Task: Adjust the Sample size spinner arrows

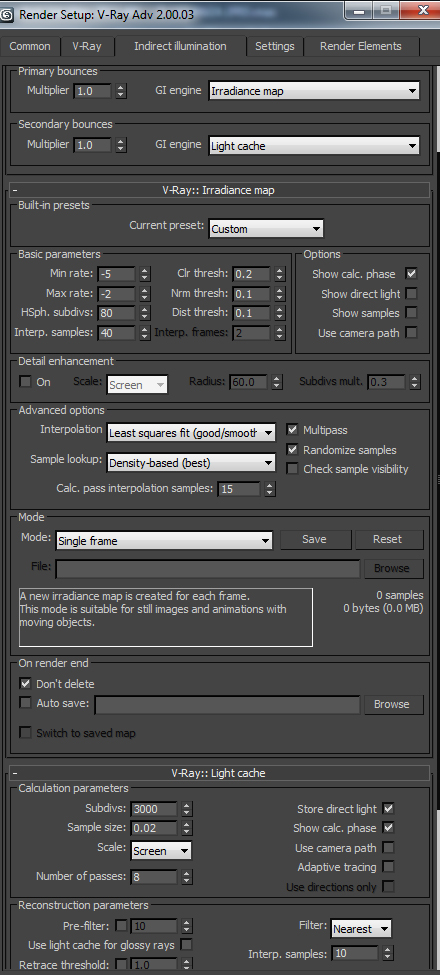Action: coord(187,828)
